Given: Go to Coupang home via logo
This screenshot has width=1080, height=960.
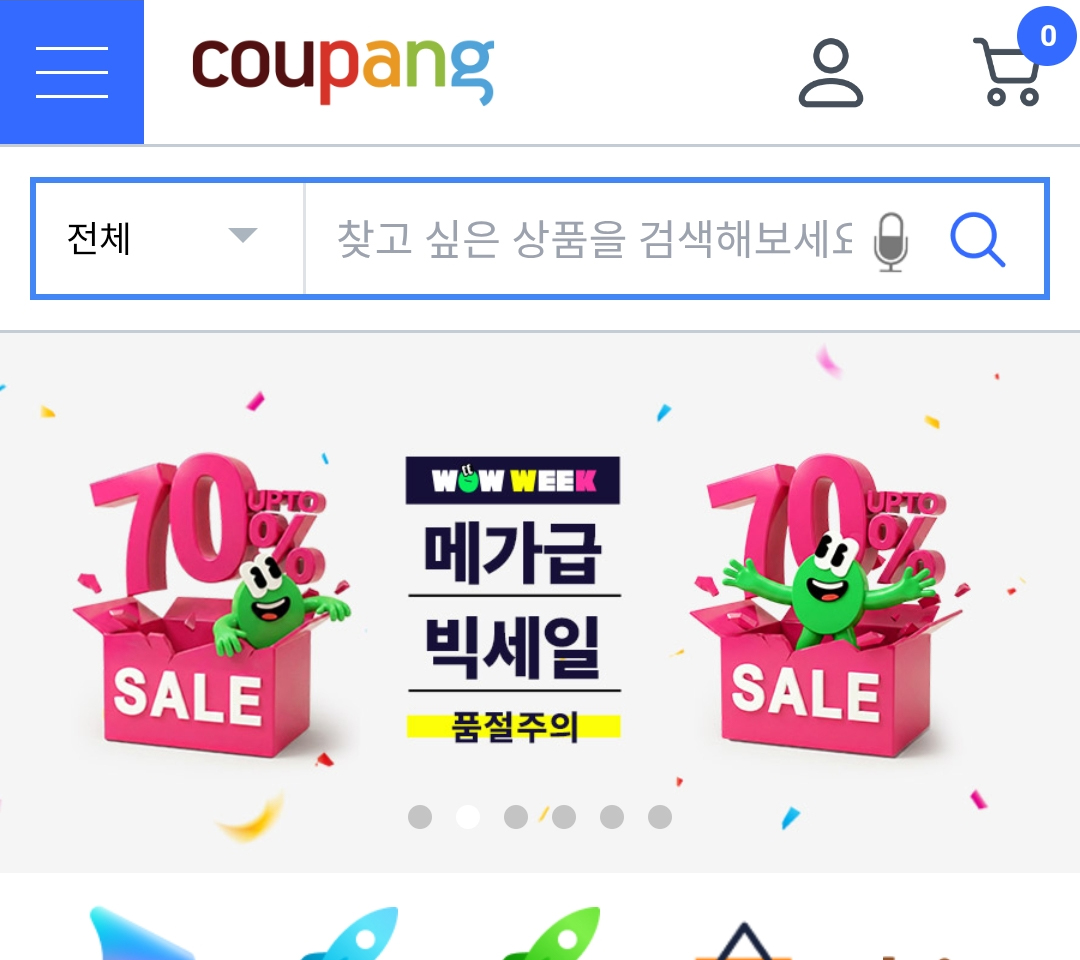Looking at the screenshot, I should pyautogui.click(x=343, y=67).
